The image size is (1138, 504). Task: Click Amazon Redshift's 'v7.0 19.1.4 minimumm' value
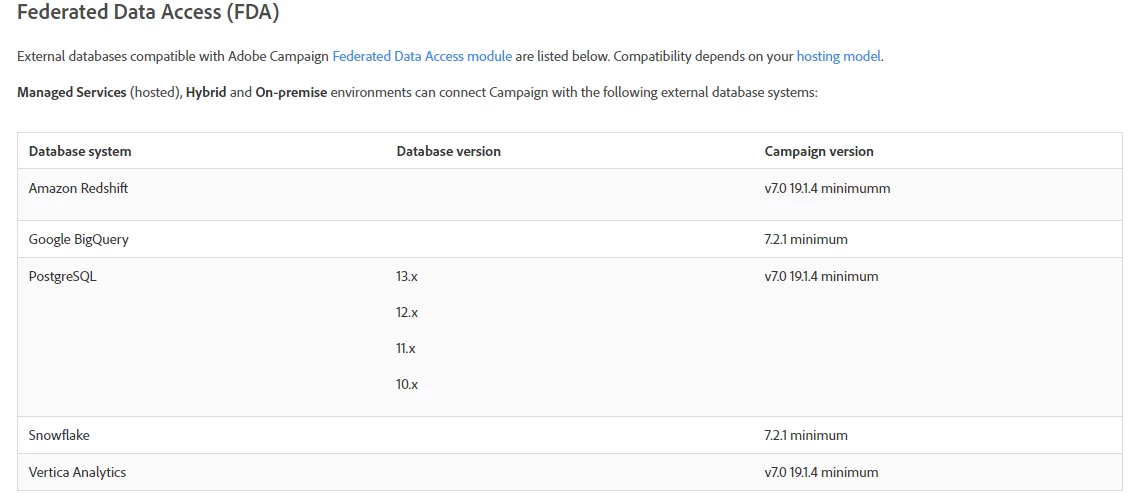coord(827,188)
